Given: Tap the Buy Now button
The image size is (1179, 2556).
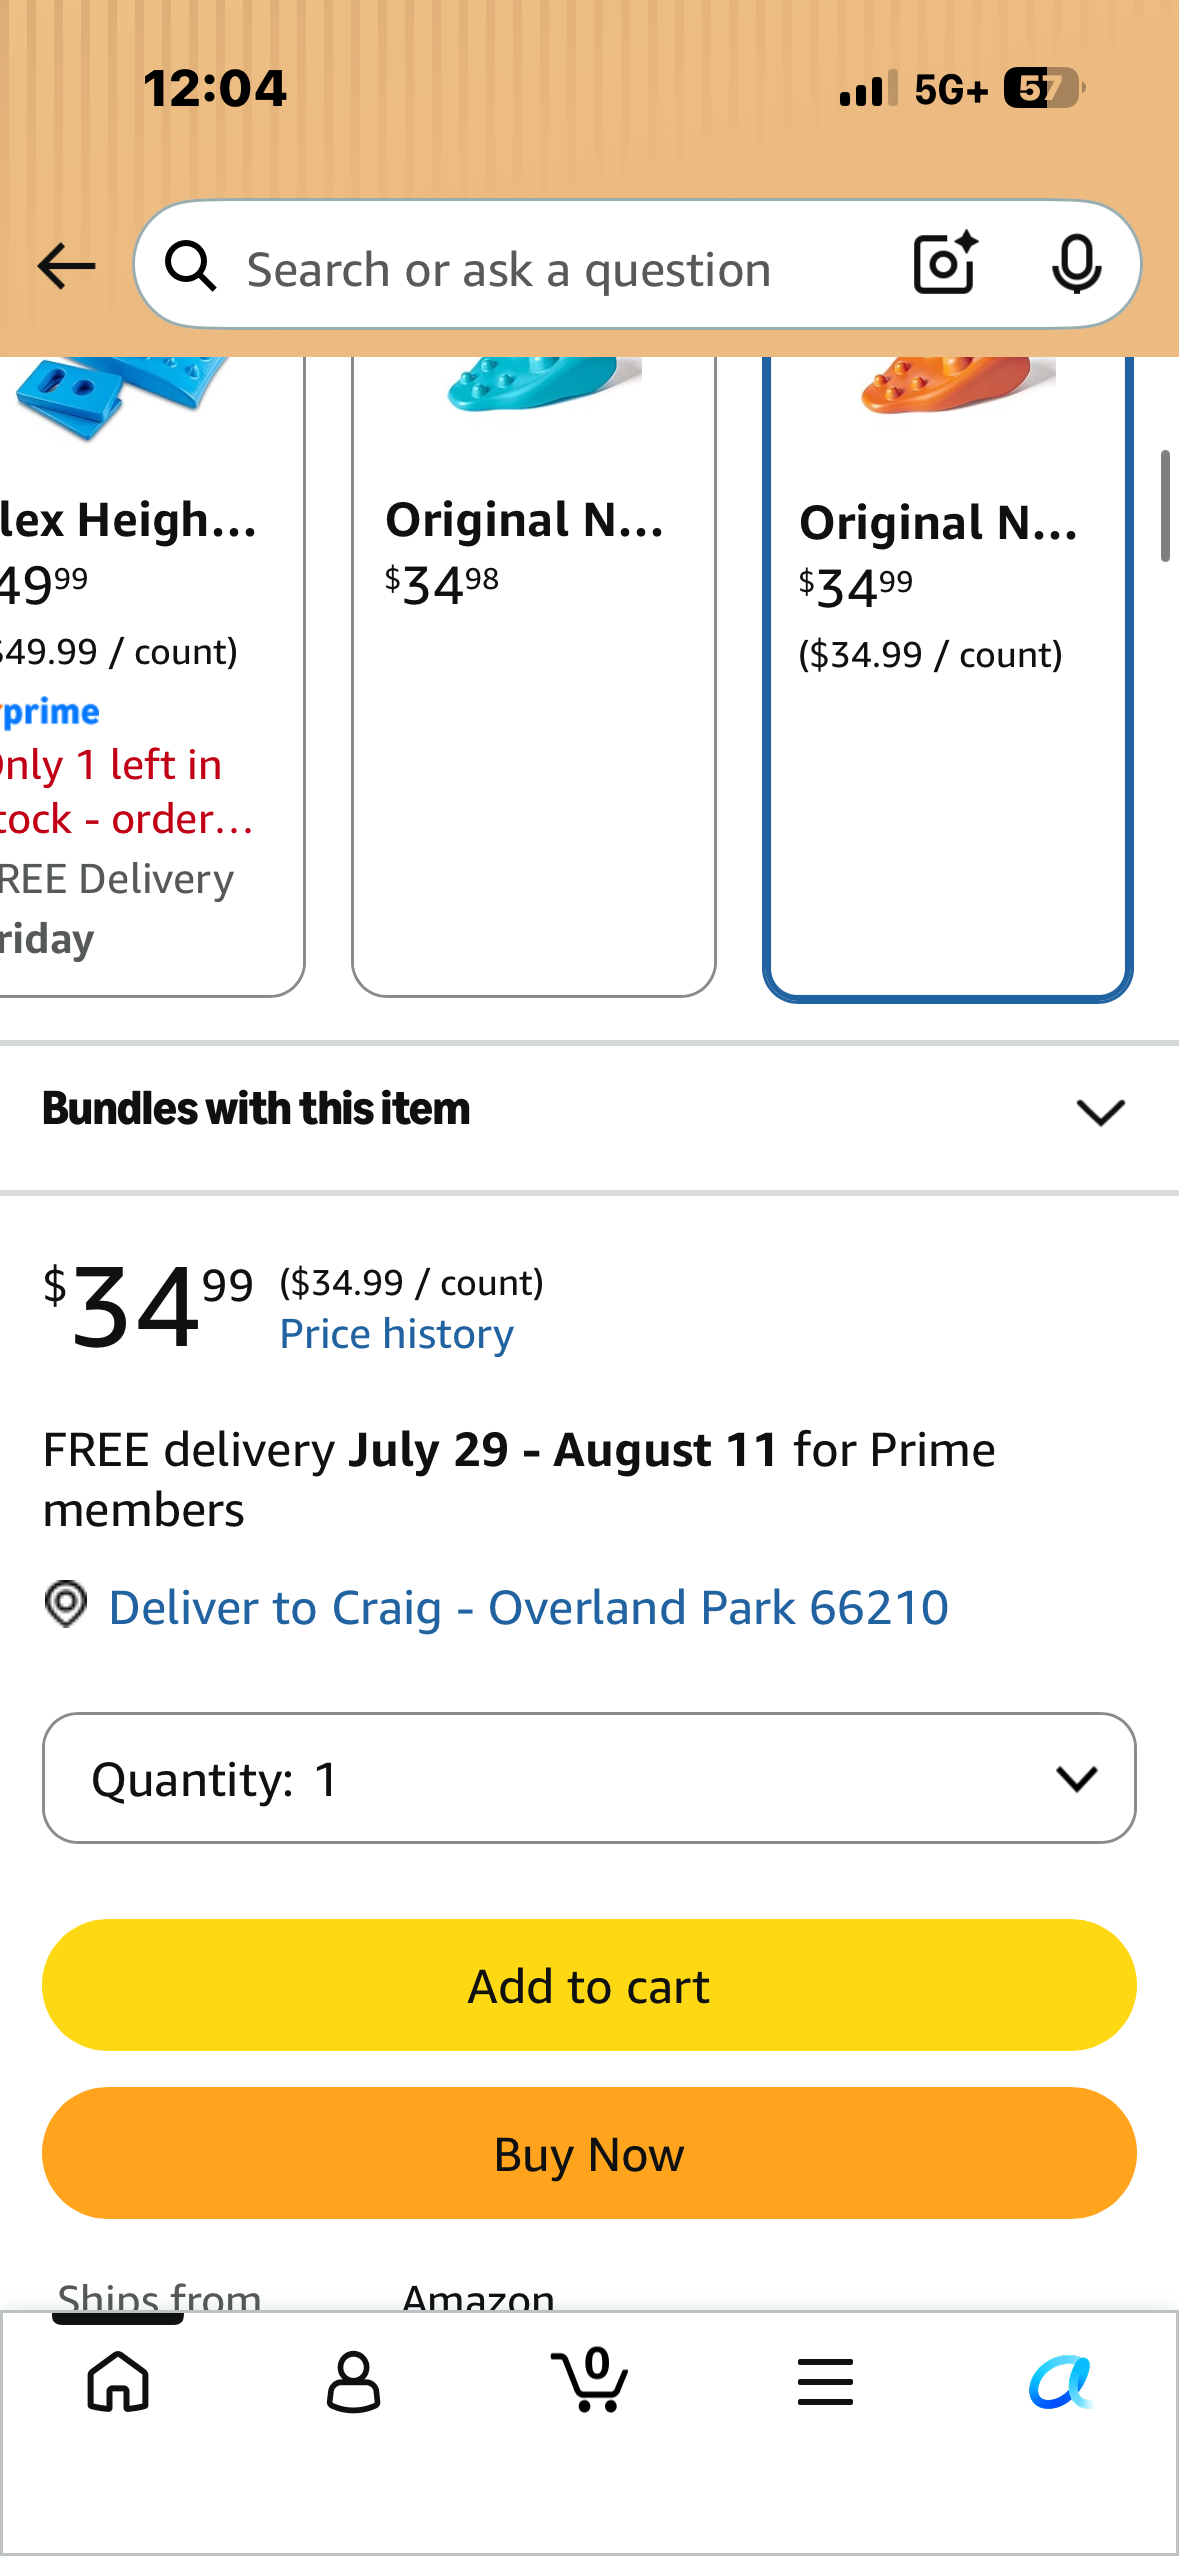Looking at the screenshot, I should coord(589,2153).
